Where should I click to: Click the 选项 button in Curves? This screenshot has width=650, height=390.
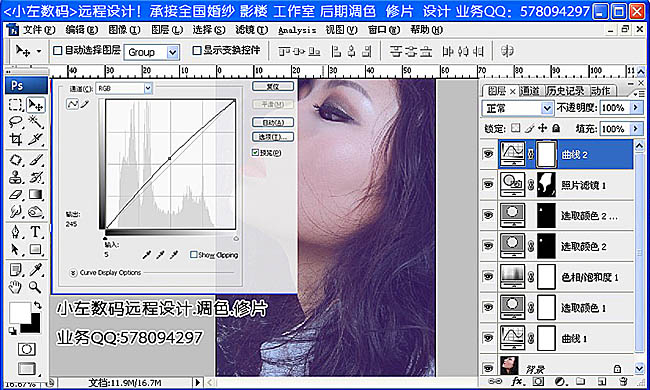click(273, 137)
